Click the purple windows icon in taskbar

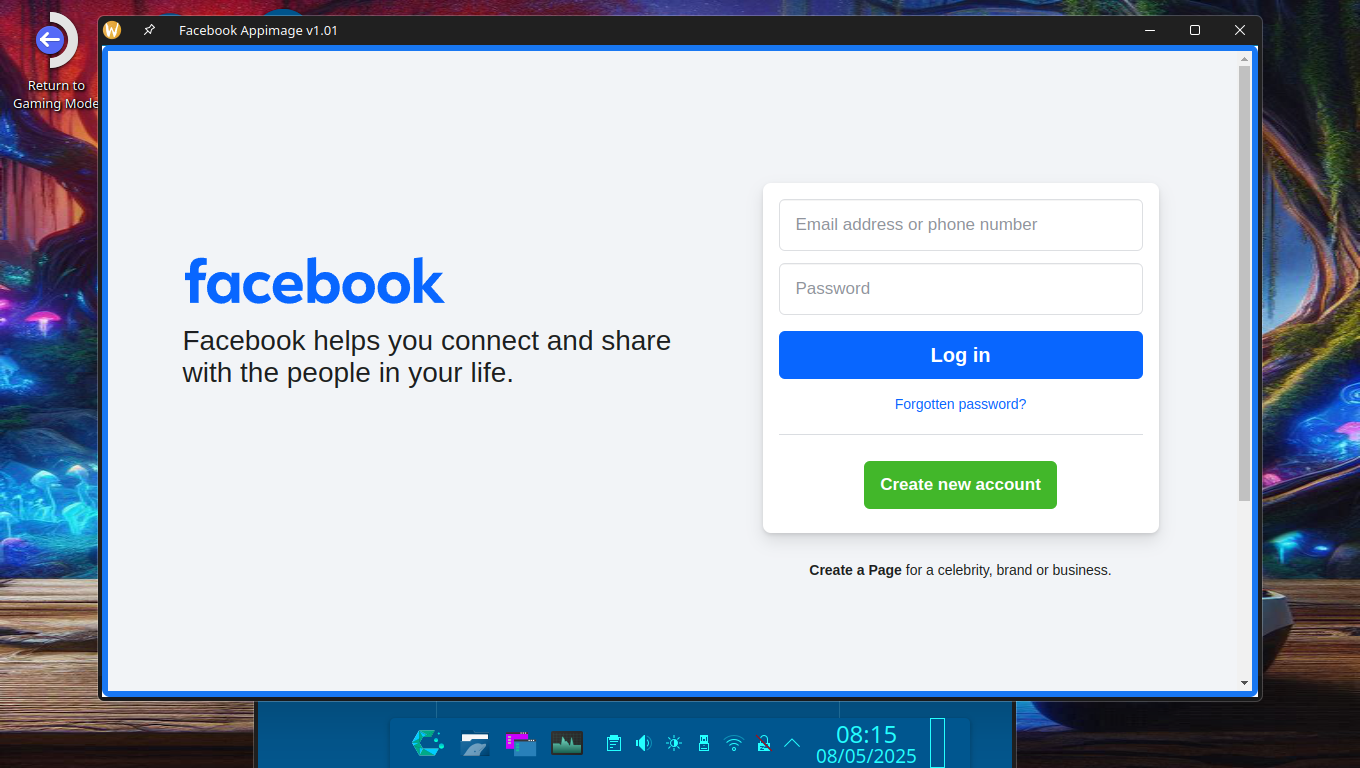(x=520, y=743)
